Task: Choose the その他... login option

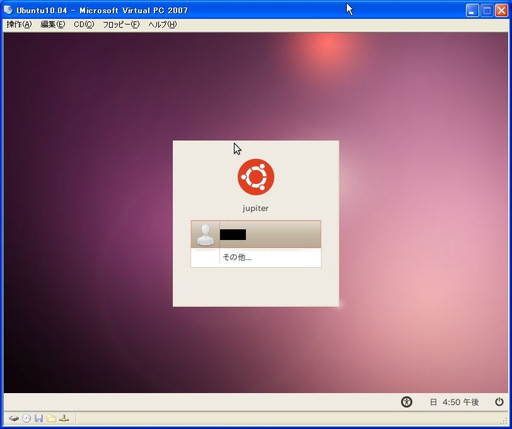Action: (256, 257)
